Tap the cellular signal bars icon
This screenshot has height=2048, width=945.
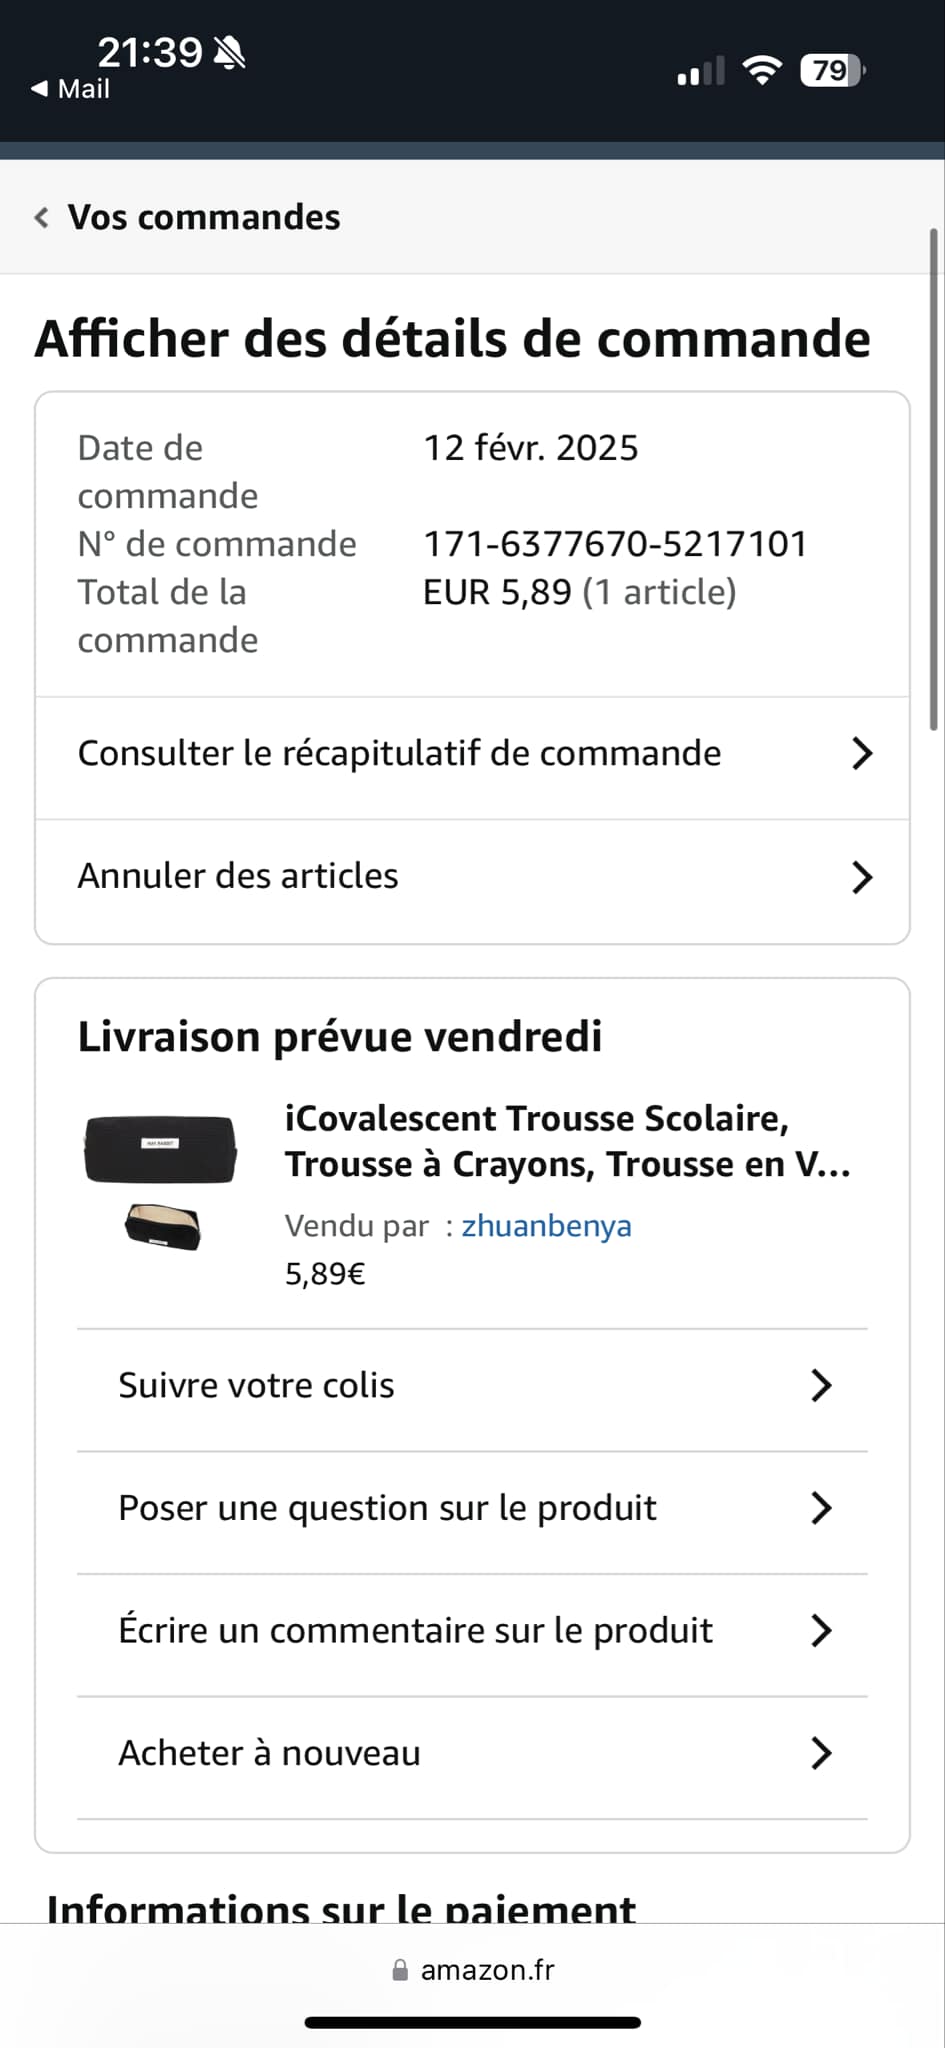pyautogui.click(x=700, y=72)
